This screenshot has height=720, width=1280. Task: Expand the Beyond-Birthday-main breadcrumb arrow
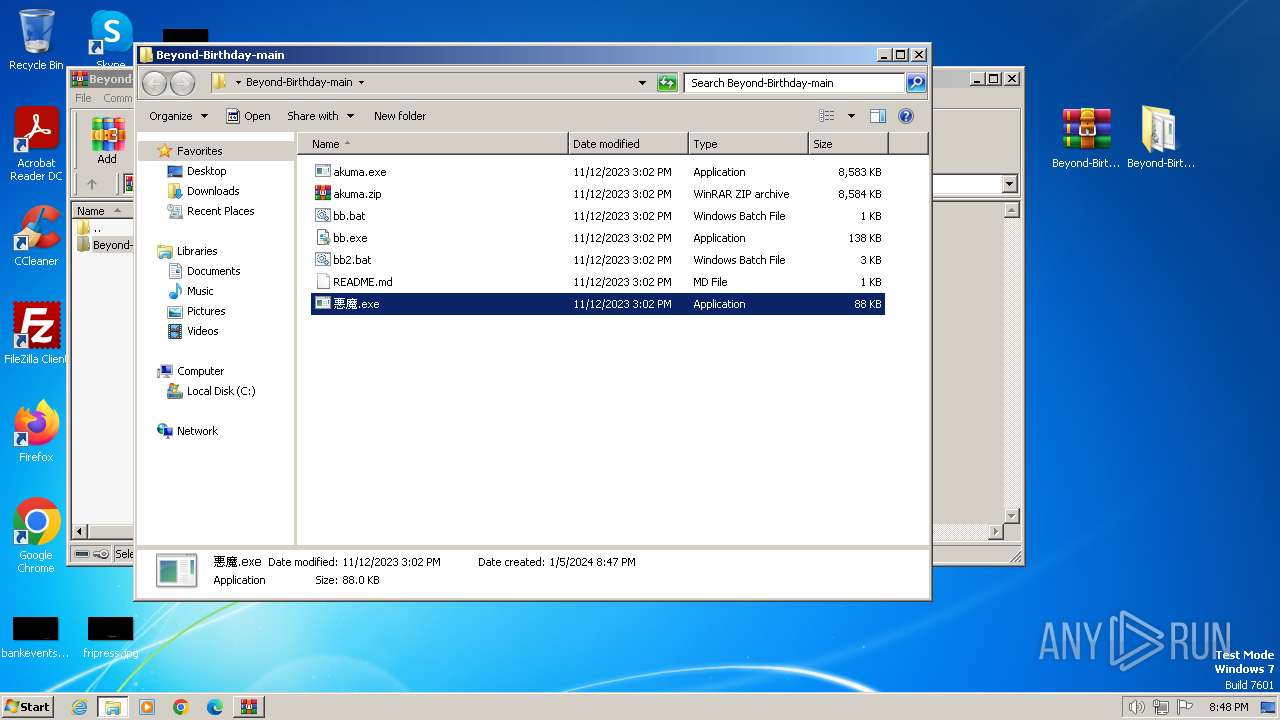(x=361, y=83)
